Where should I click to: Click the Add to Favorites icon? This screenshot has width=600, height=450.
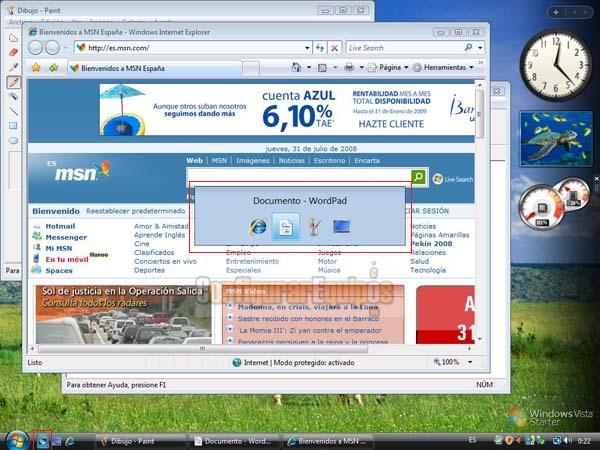(53, 68)
